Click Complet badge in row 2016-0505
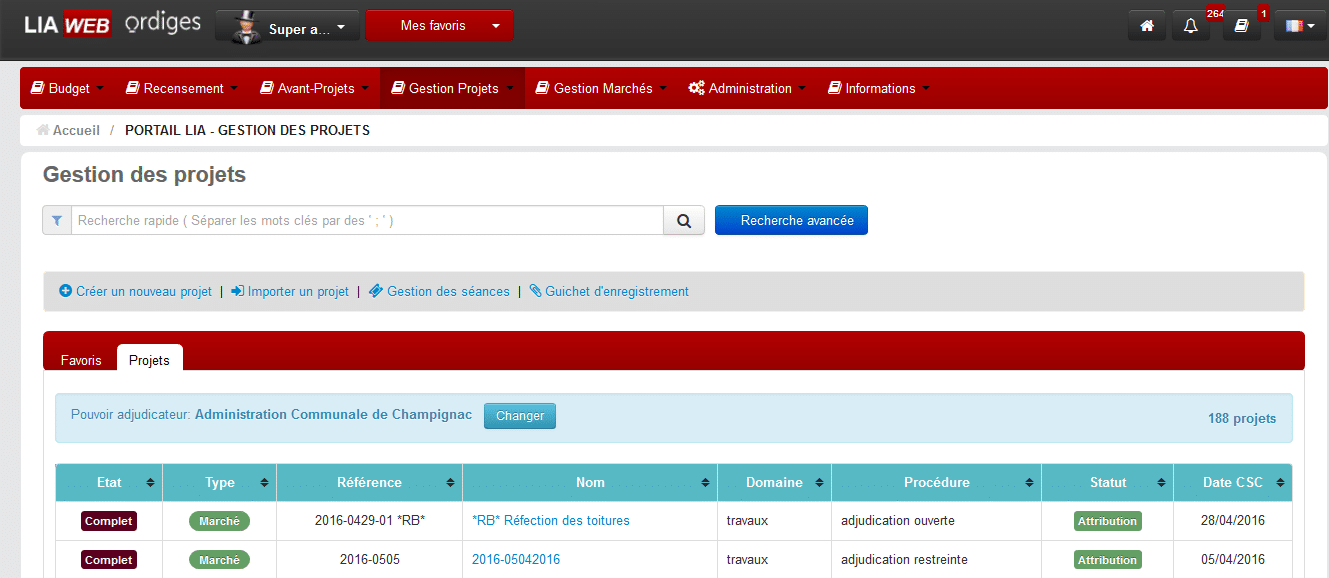 tap(109, 560)
